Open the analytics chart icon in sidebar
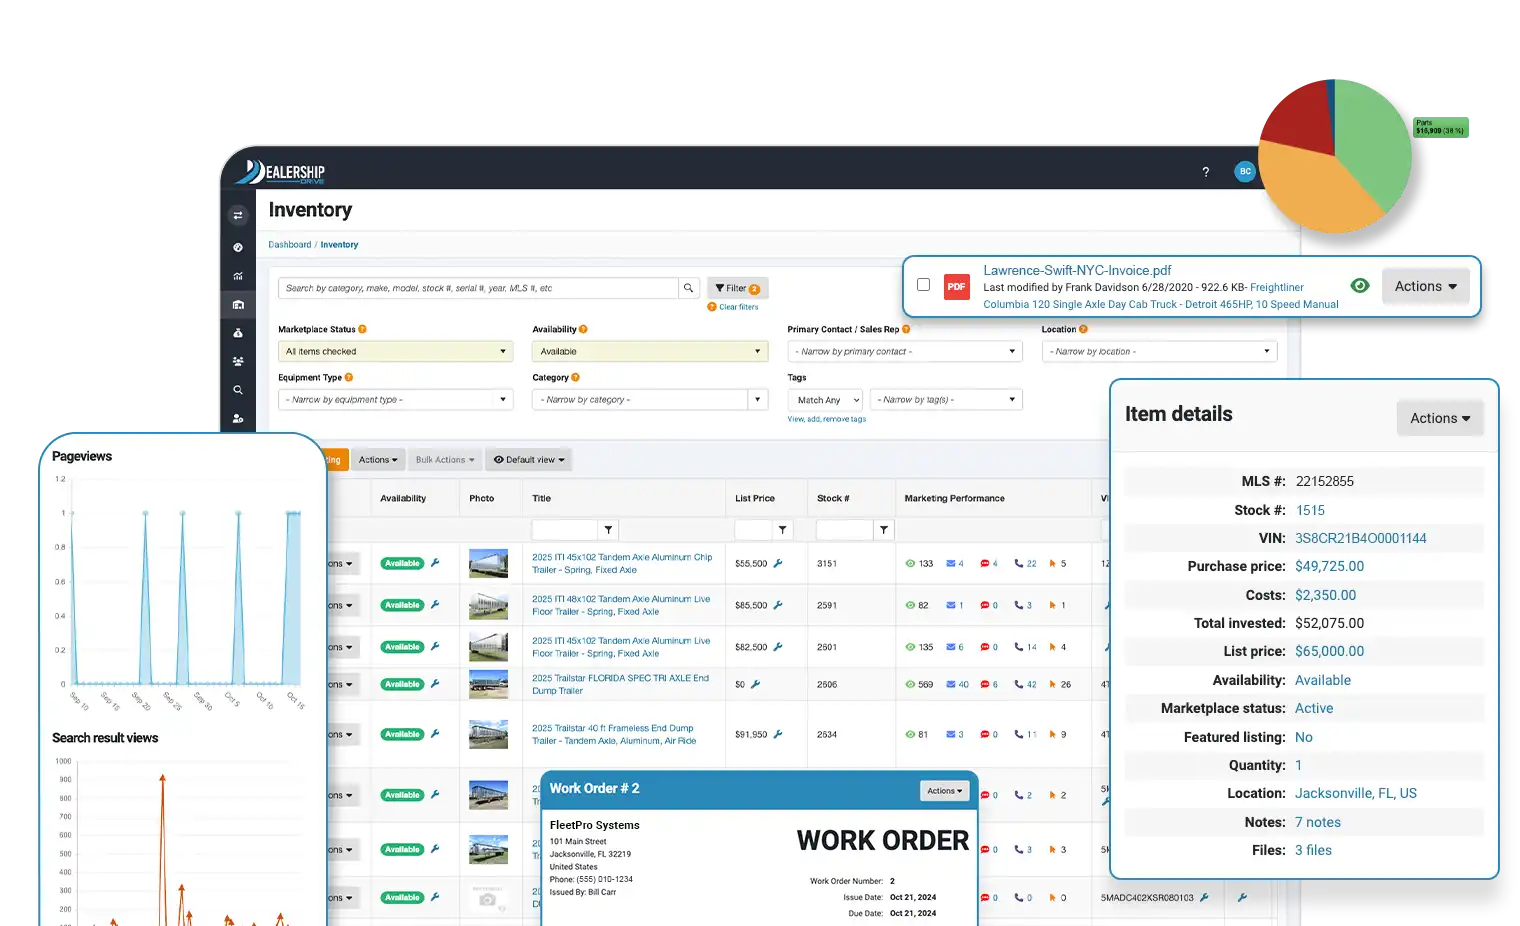Image resolution: width=1520 pixels, height=926 pixels. [x=238, y=276]
